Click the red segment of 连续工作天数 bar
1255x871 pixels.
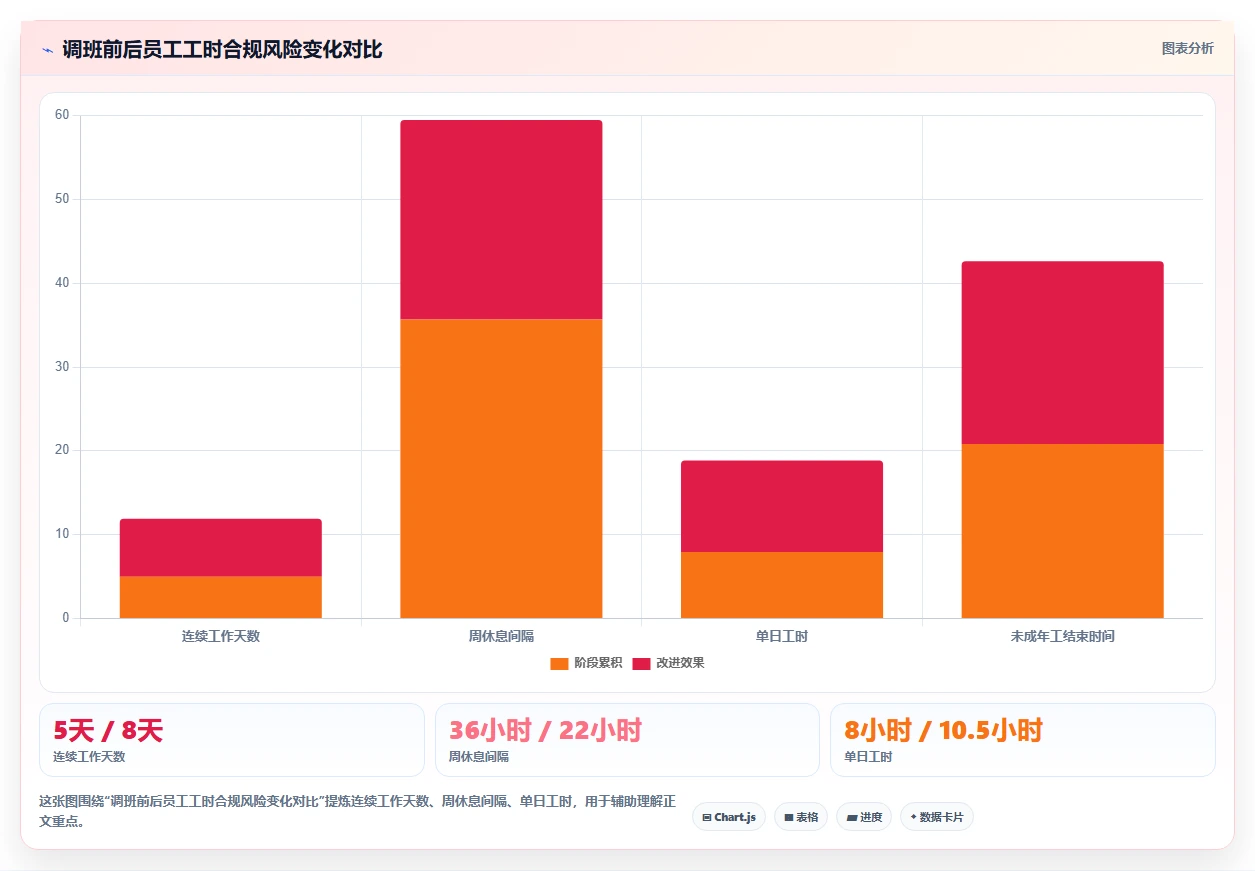pos(221,547)
